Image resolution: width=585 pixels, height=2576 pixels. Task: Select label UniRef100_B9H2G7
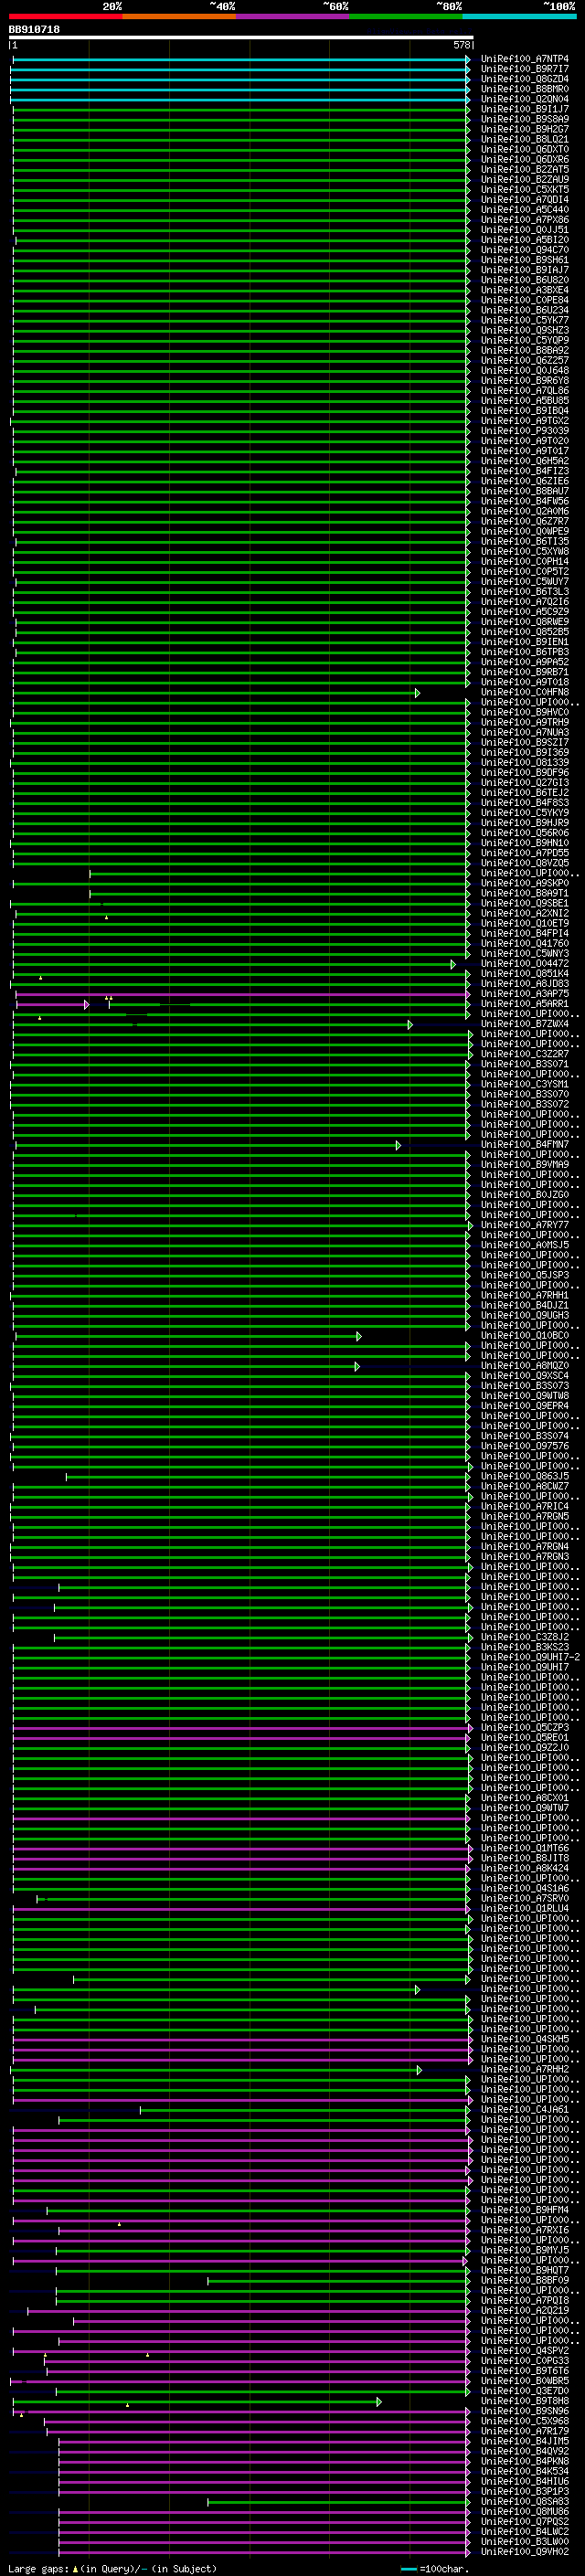tap(525, 129)
